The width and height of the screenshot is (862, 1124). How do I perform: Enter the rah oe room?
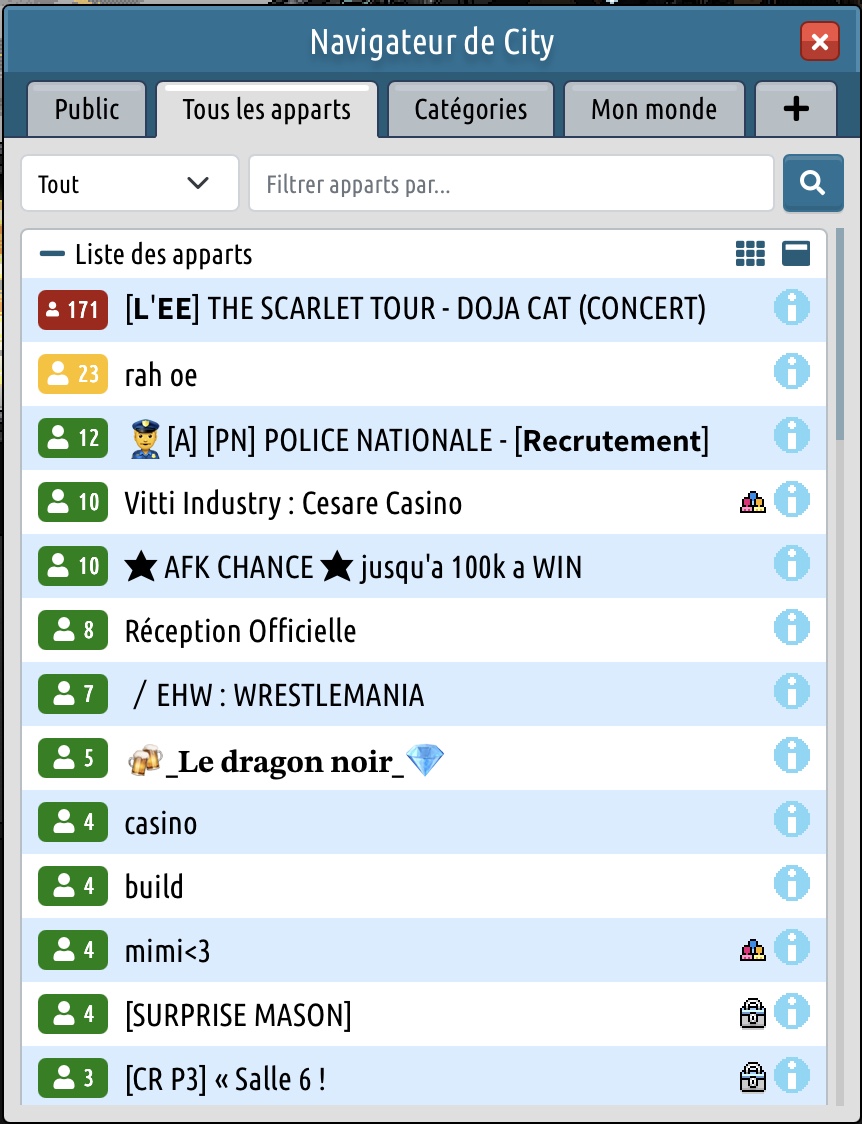[161, 375]
